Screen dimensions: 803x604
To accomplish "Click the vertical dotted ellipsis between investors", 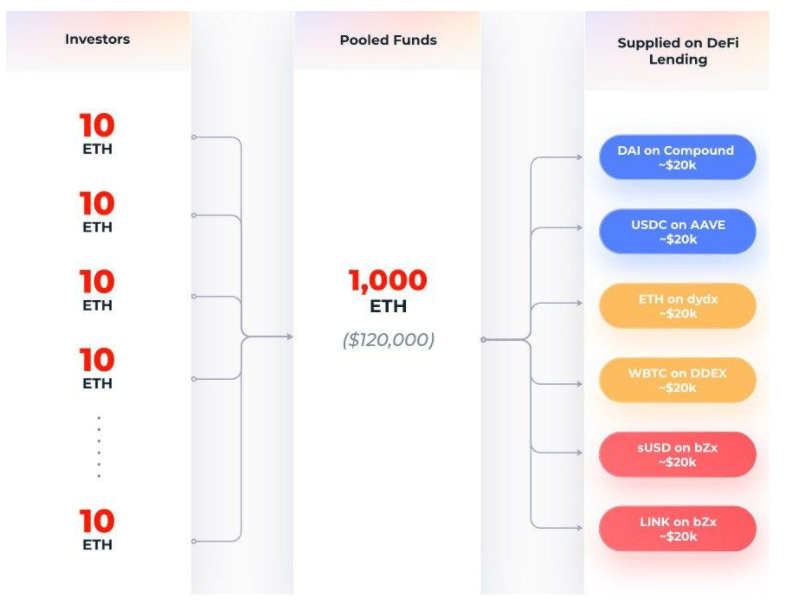I will tap(99, 447).
